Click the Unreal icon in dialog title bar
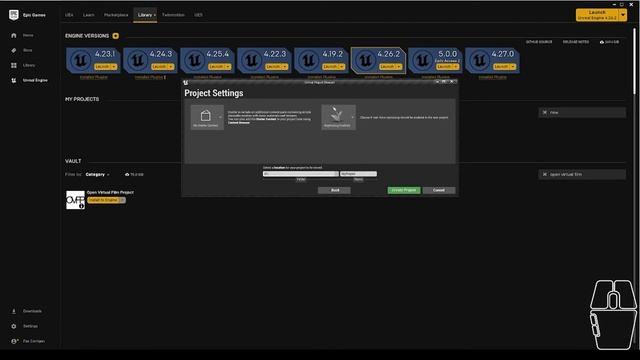The height and width of the screenshot is (360, 640). pos(186,82)
